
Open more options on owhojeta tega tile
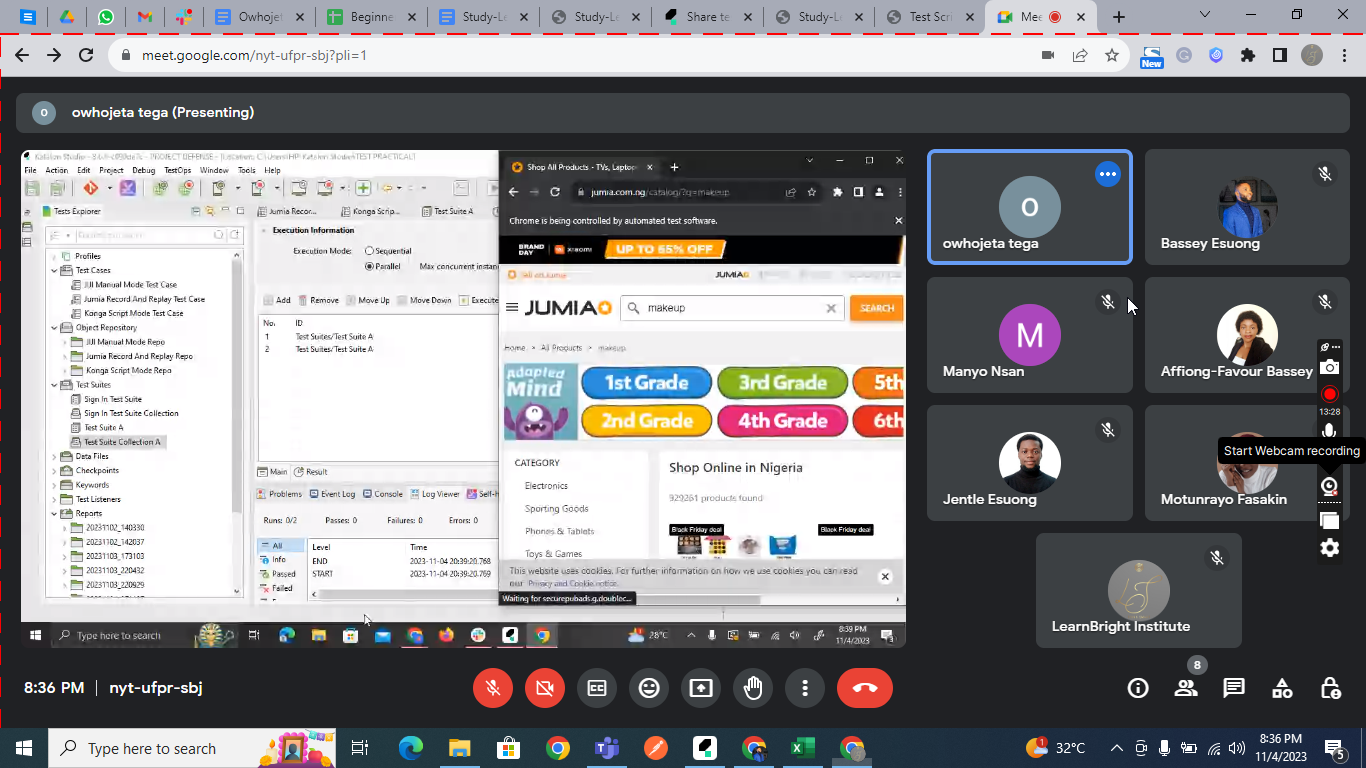coord(1107,174)
